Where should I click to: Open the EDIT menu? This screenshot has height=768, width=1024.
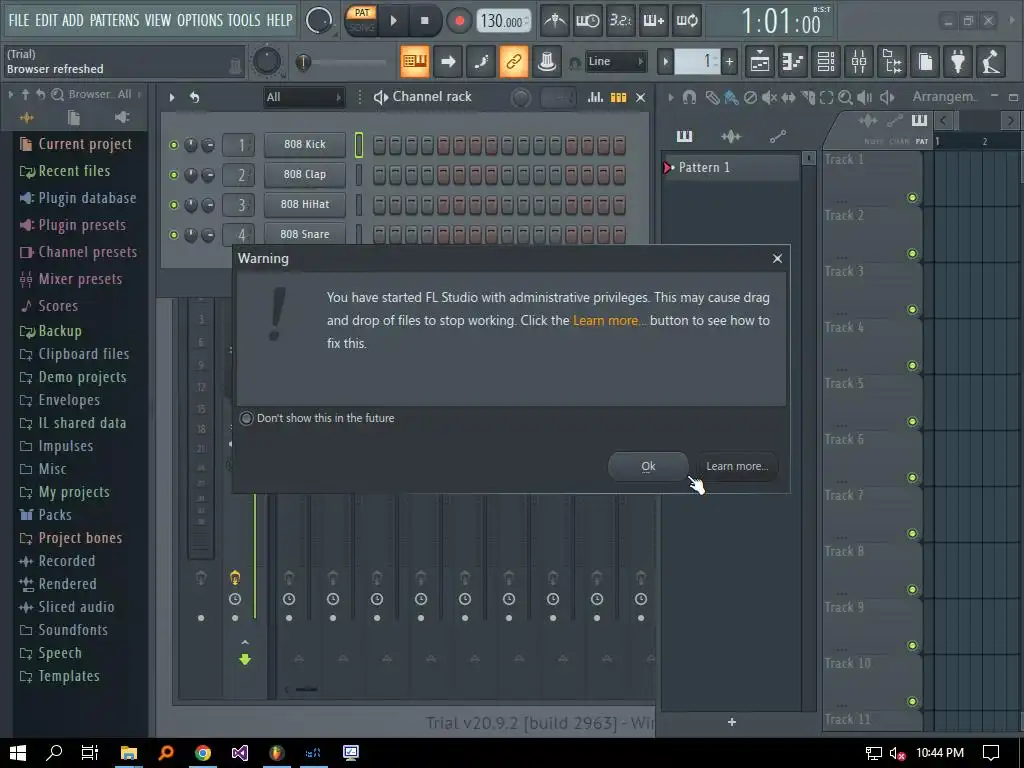[x=46, y=20]
